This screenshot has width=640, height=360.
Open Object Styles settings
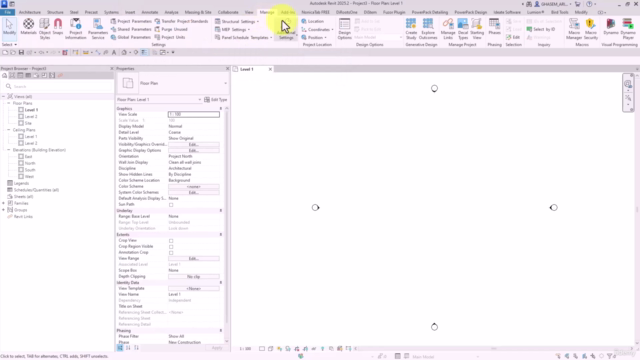click(45, 28)
